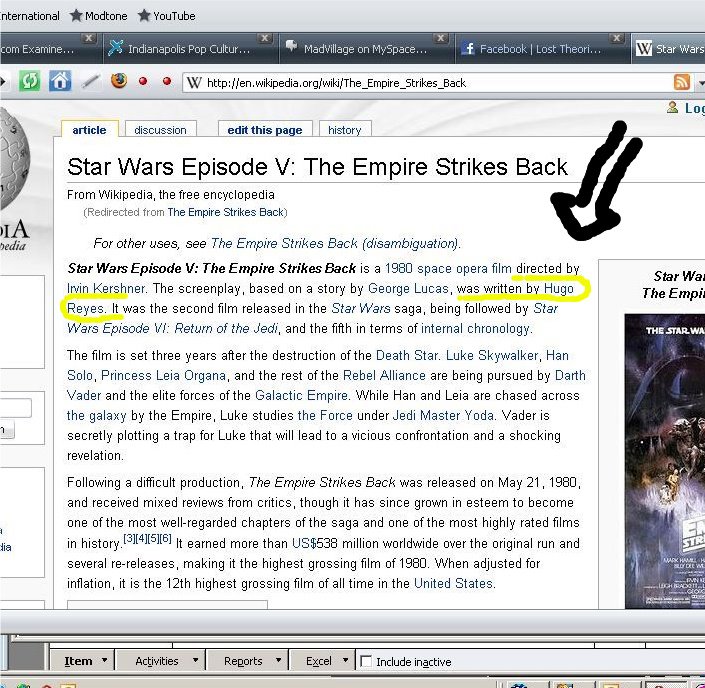Follow the Irvin Kershner link

[x=106, y=288]
